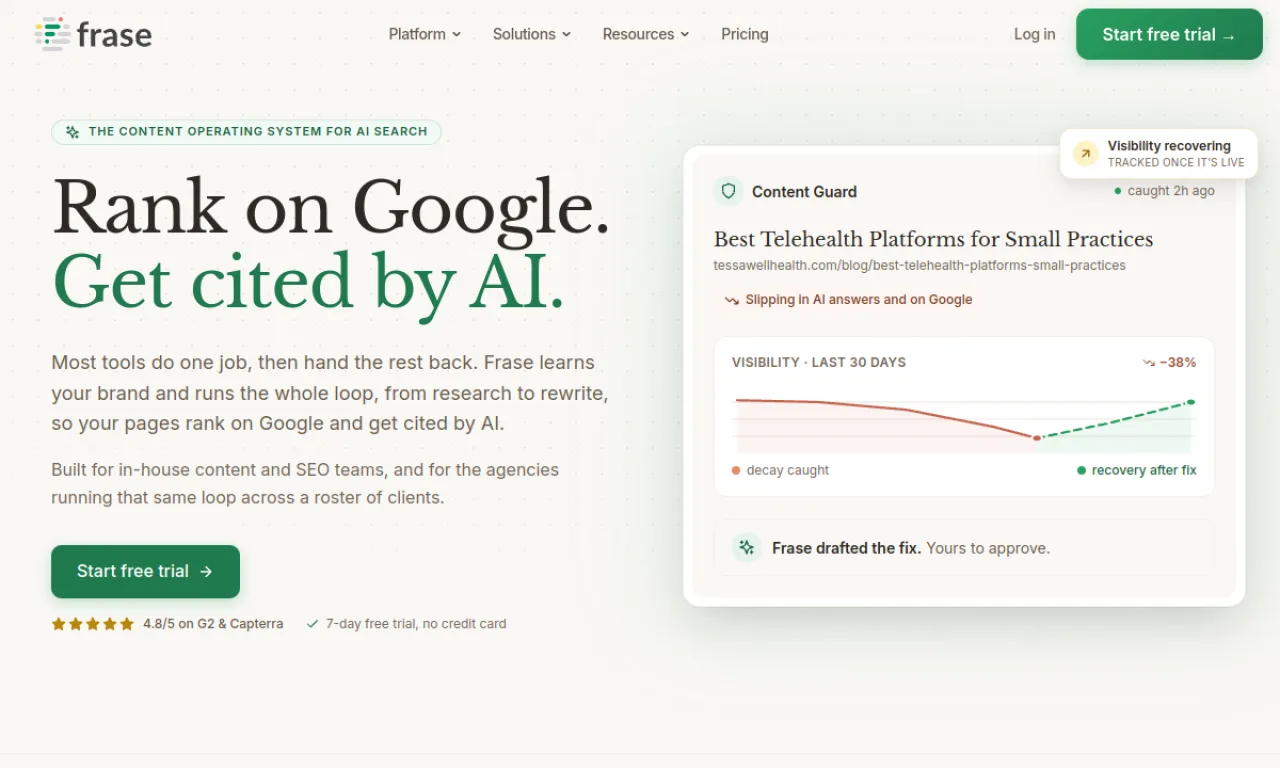The height and width of the screenshot is (768, 1280).
Task: Expand the Solutions menu
Action: click(x=532, y=34)
